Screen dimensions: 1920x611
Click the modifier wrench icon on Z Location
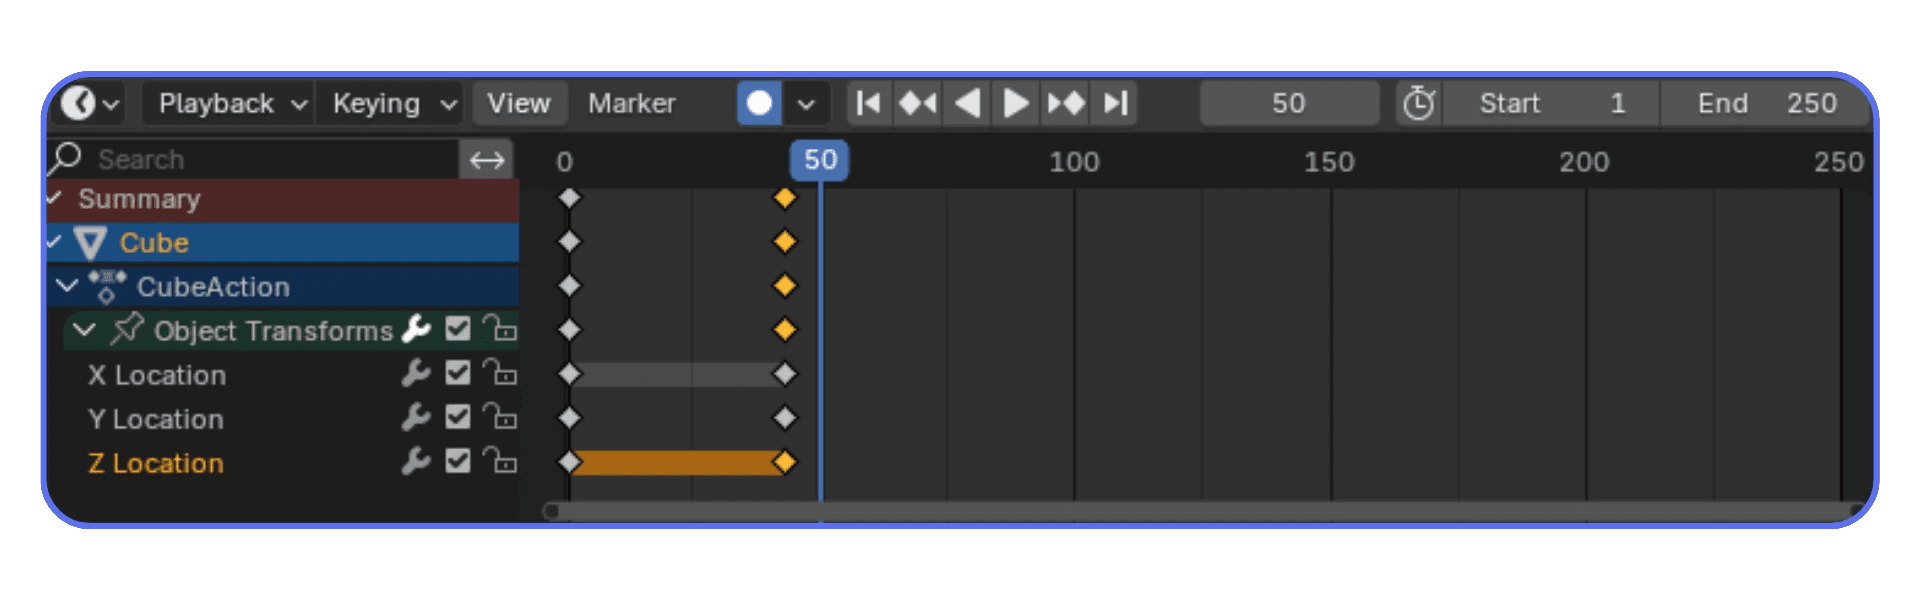414,462
